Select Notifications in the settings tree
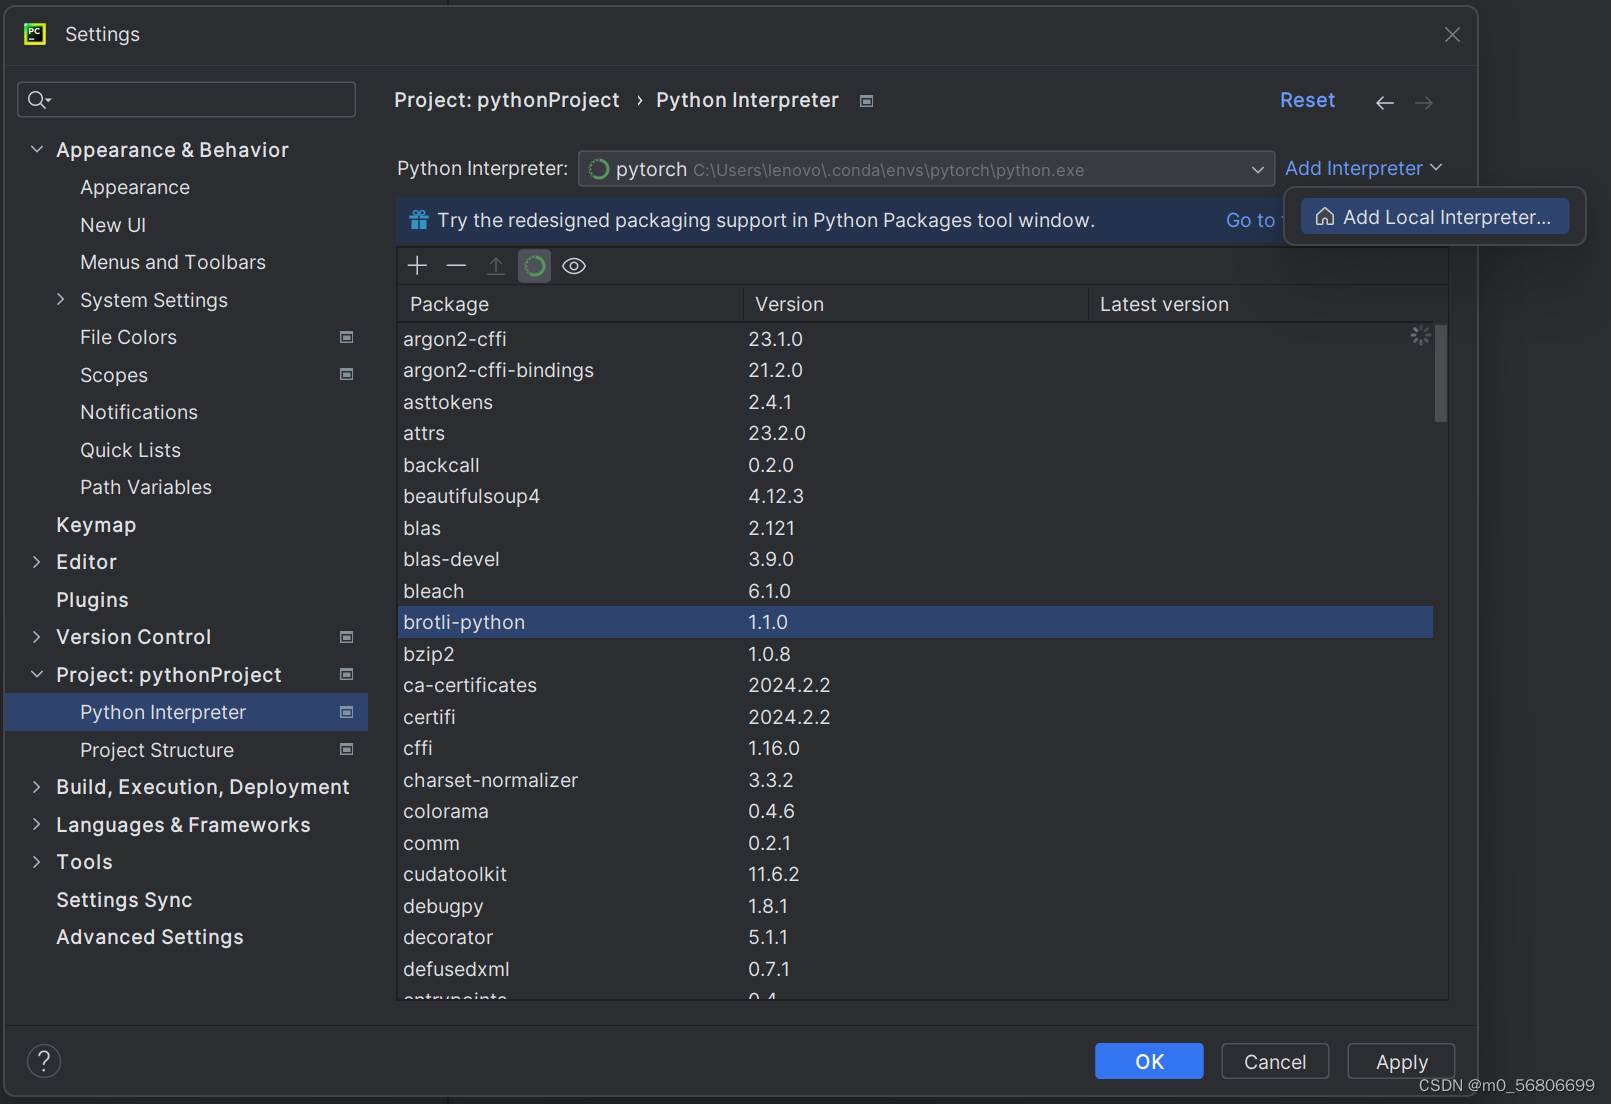1611x1104 pixels. 139,412
